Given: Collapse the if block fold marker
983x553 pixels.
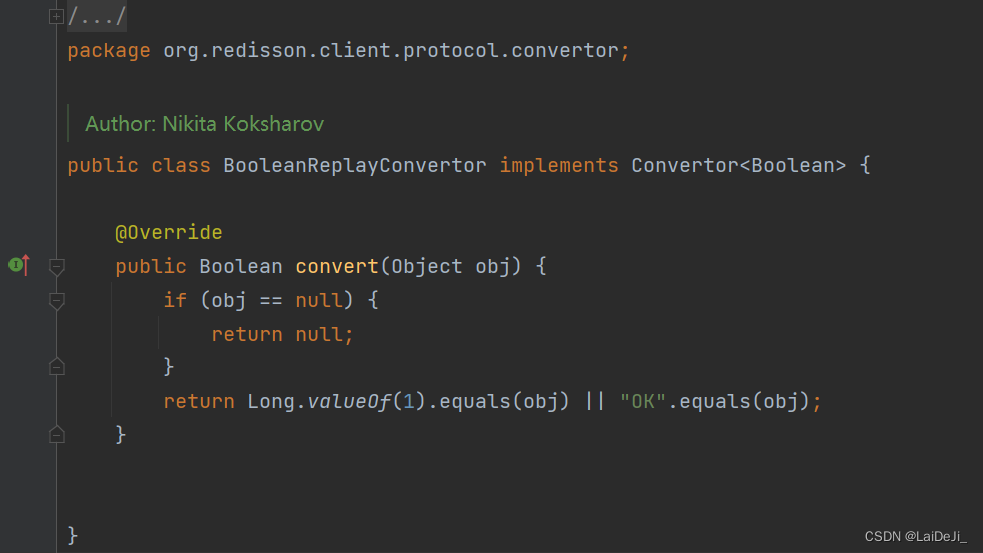Looking at the screenshot, I should pos(57,300).
